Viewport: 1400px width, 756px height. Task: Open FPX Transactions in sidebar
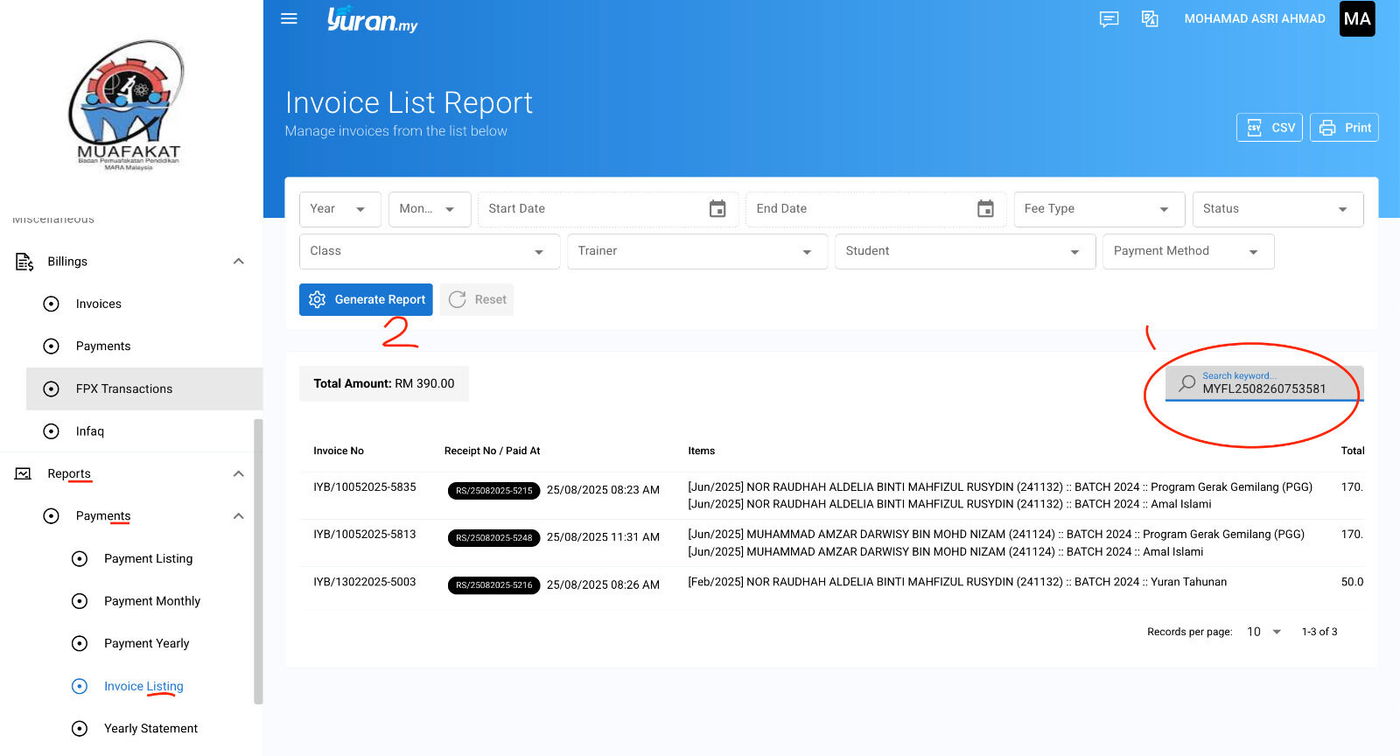[x=124, y=389]
